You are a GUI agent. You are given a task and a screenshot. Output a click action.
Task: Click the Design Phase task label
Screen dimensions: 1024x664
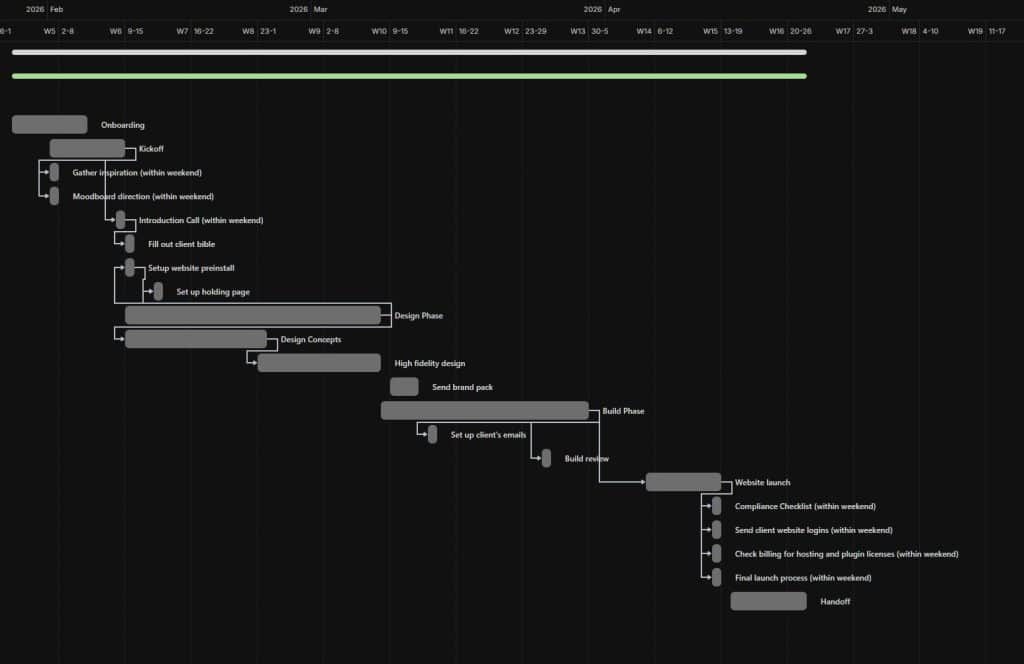tap(418, 315)
